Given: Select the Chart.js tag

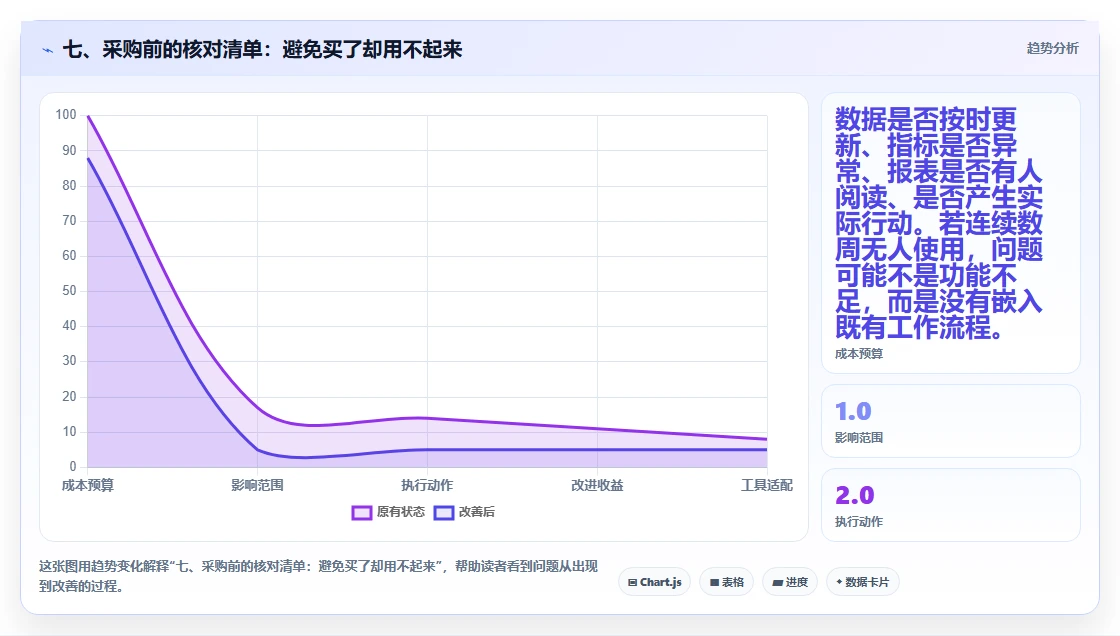Looking at the screenshot, I should click(x=654, y=582).
